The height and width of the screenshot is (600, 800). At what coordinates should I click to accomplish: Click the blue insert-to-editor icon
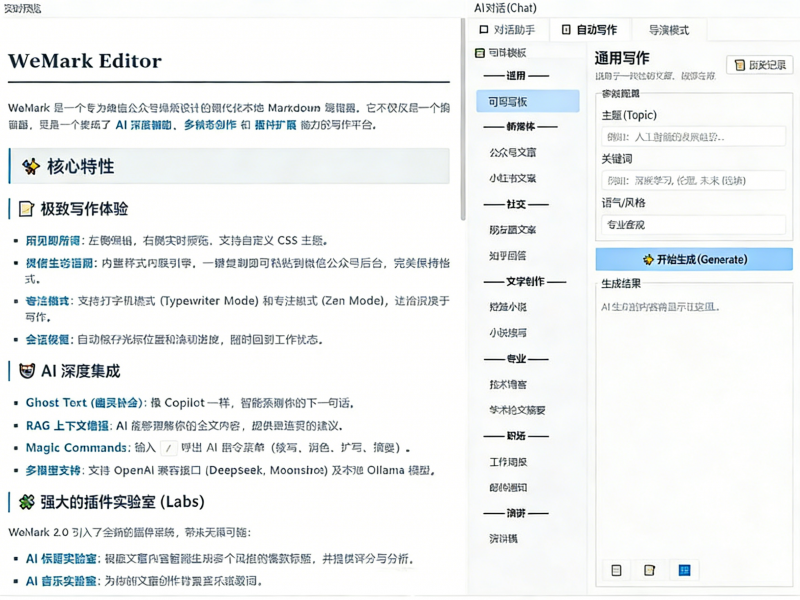[x=684, y=570]
